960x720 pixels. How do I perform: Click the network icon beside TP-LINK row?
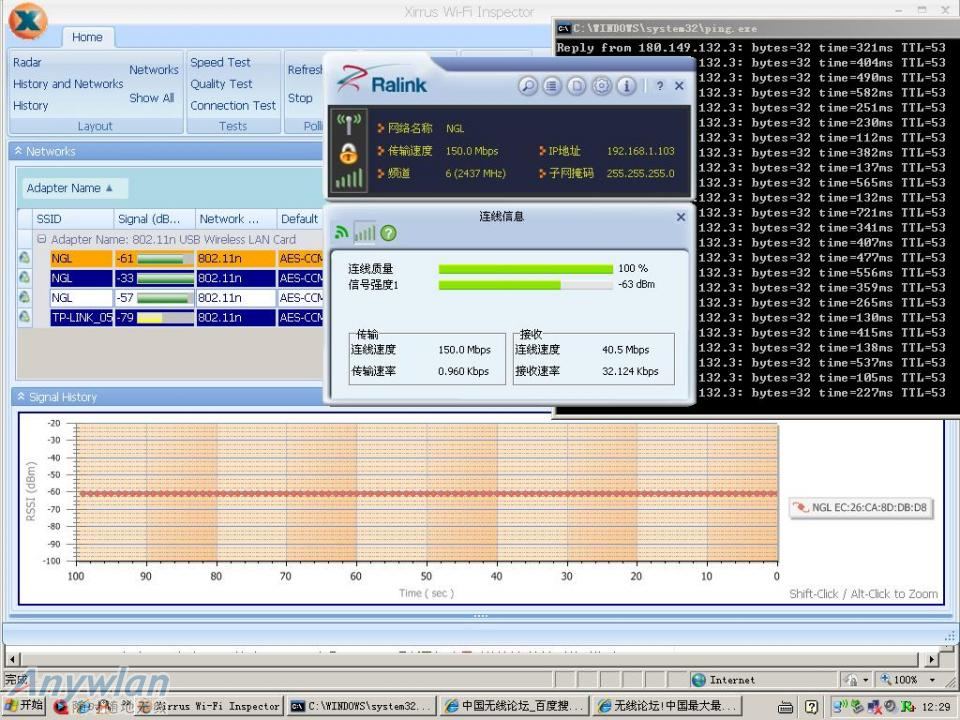coord(24,317)
